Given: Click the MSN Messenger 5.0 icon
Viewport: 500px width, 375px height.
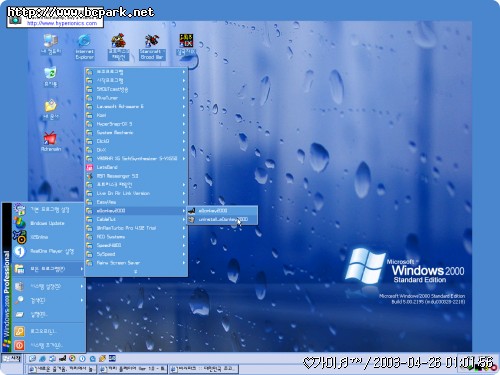Looking at the screenshot, I should point(89,176).
